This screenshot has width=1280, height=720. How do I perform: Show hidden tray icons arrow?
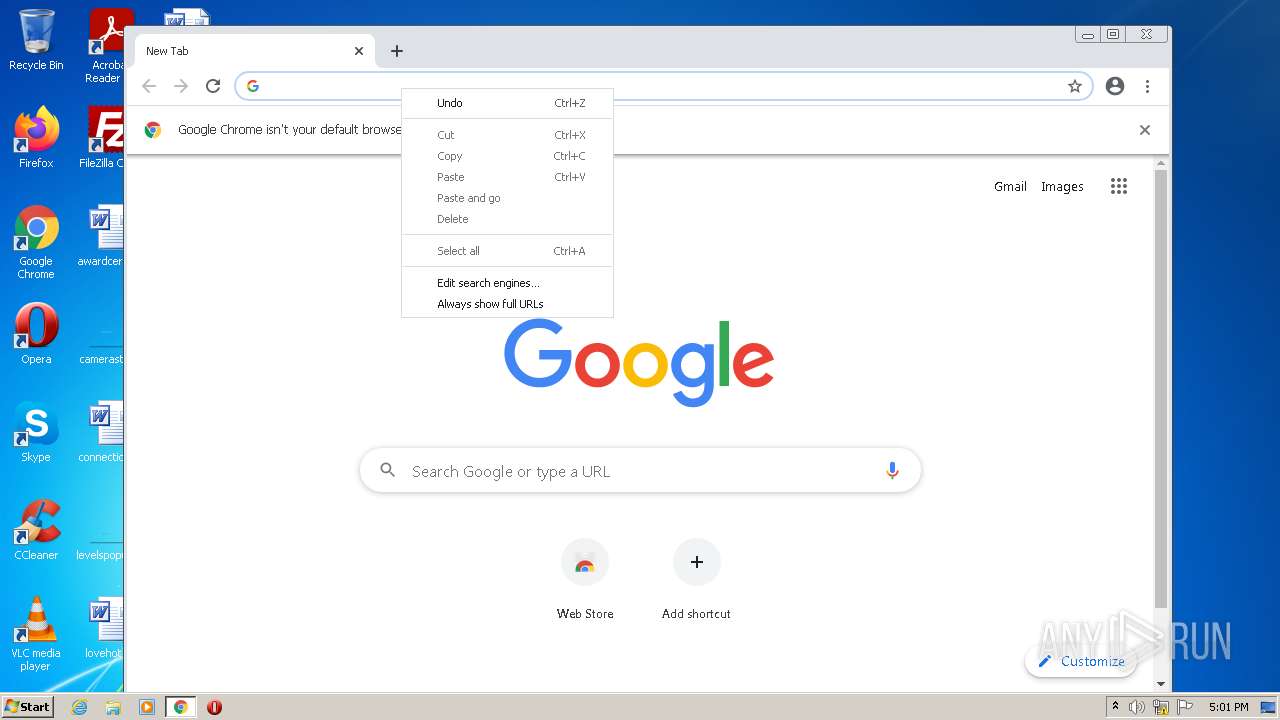point(1115,707)
